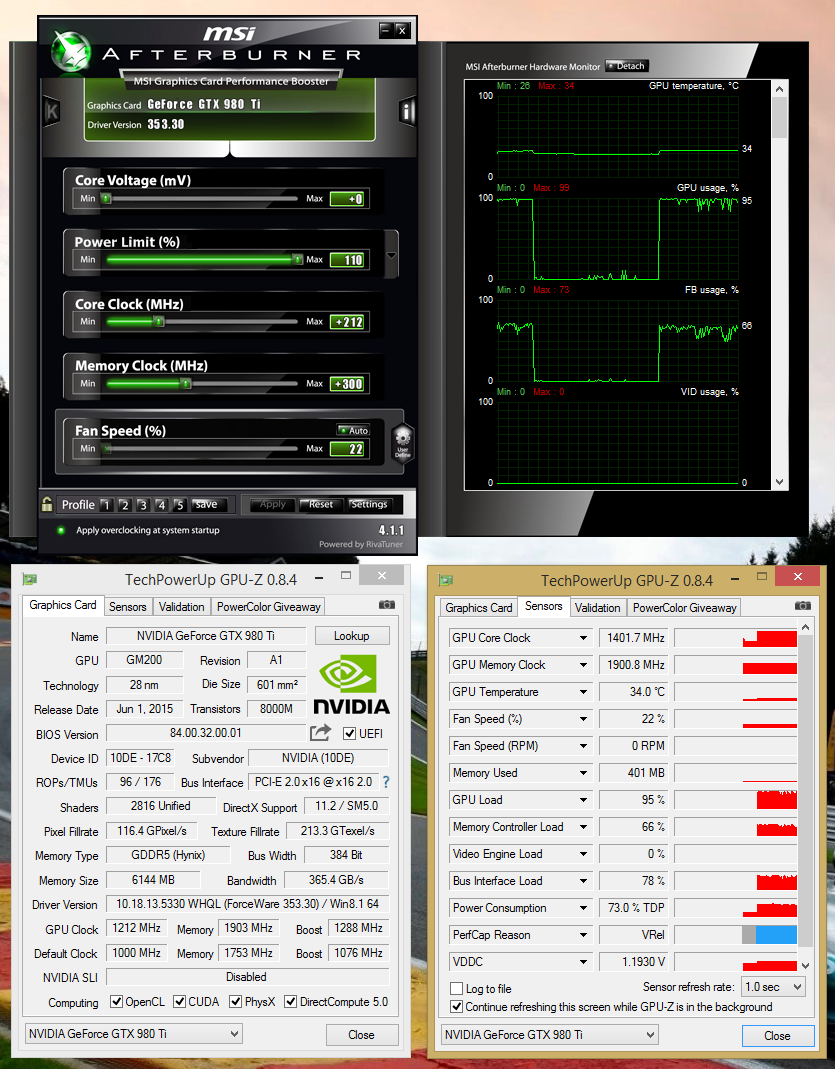Click the Memory Clock +300 value field

coord(349,384)
